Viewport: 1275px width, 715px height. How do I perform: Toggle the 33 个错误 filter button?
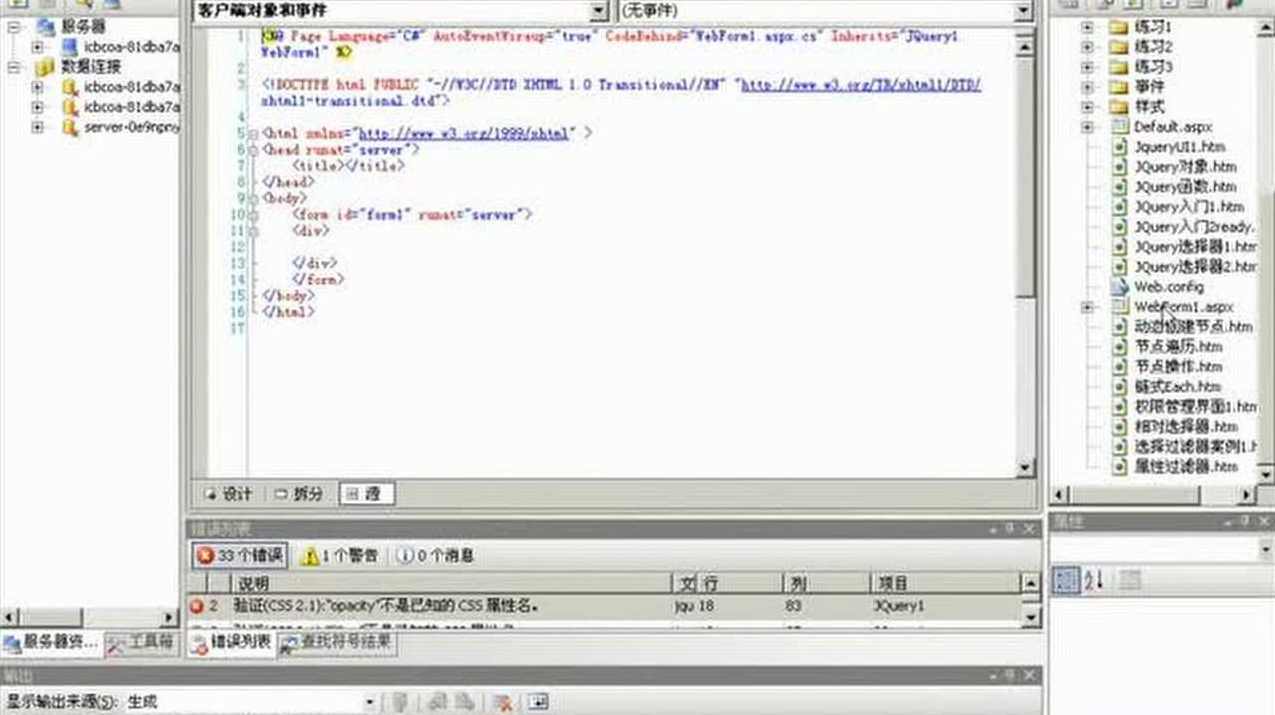coord(238,556)
